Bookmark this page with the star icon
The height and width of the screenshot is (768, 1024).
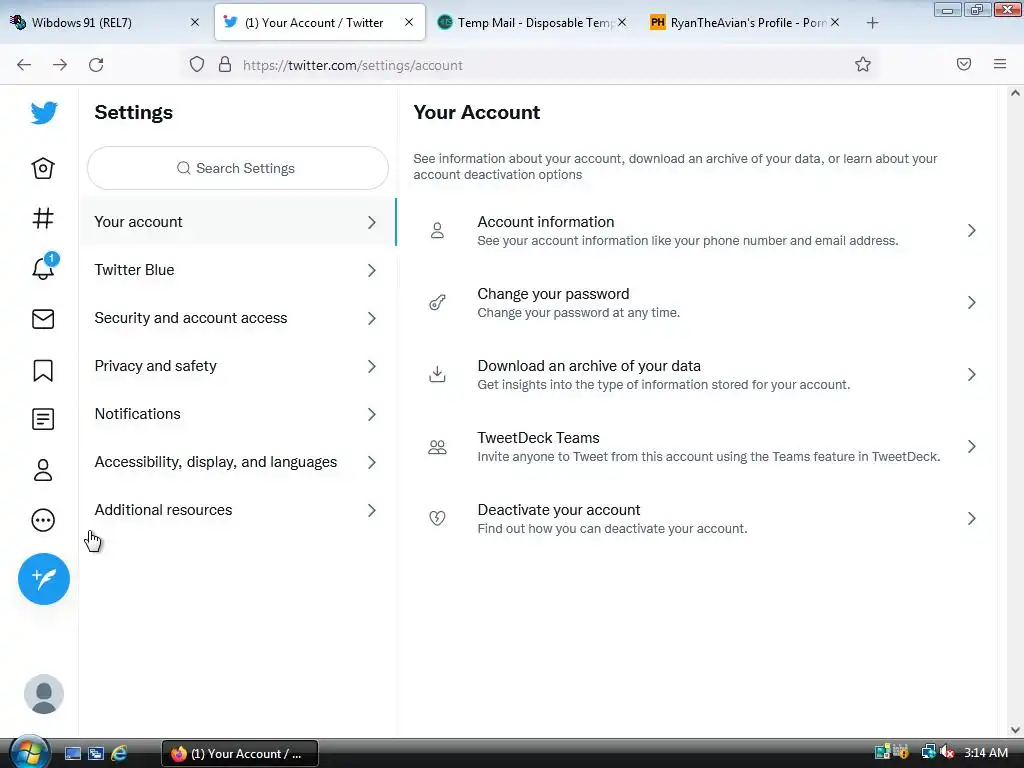863,64
